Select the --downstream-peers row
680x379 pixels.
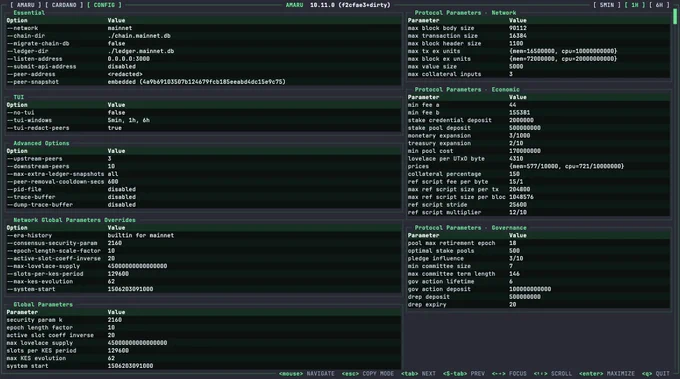tap(204, 166)
